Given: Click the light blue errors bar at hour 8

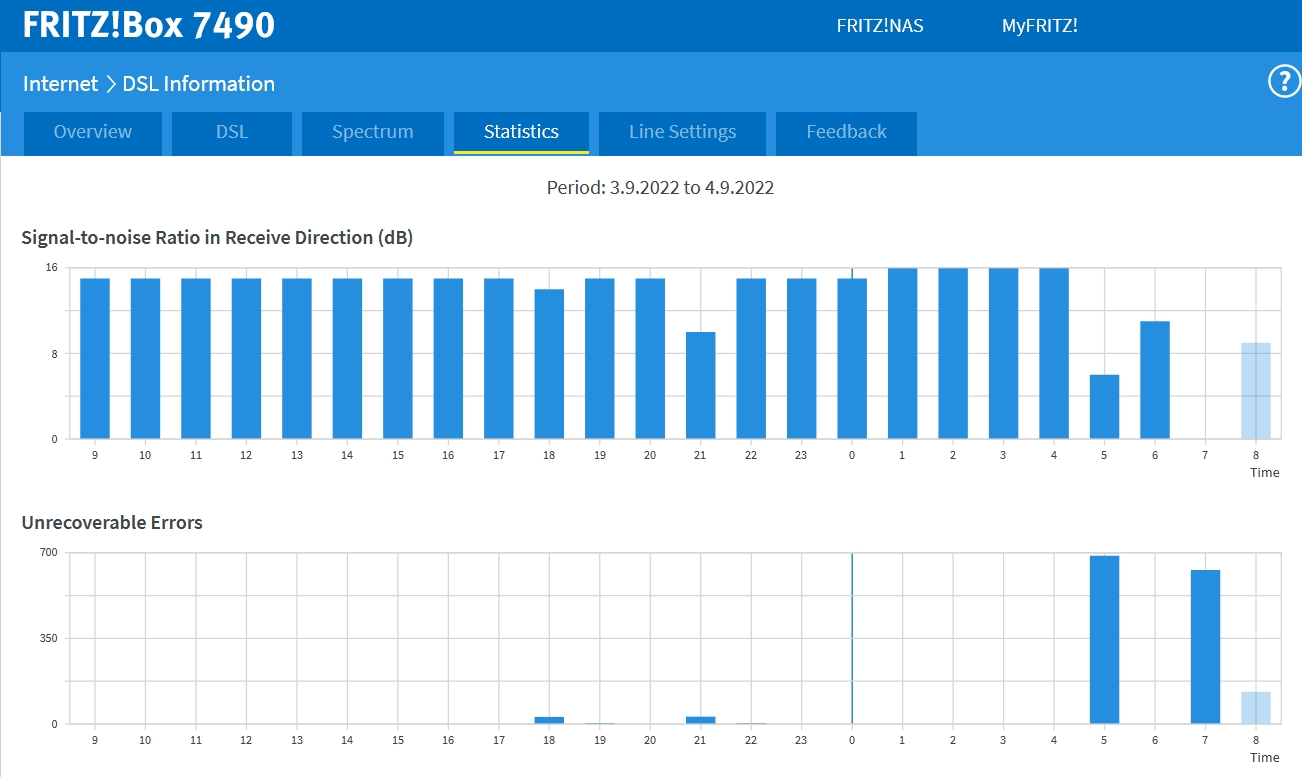Looking at the screenshot, I should pos(1255,707).
